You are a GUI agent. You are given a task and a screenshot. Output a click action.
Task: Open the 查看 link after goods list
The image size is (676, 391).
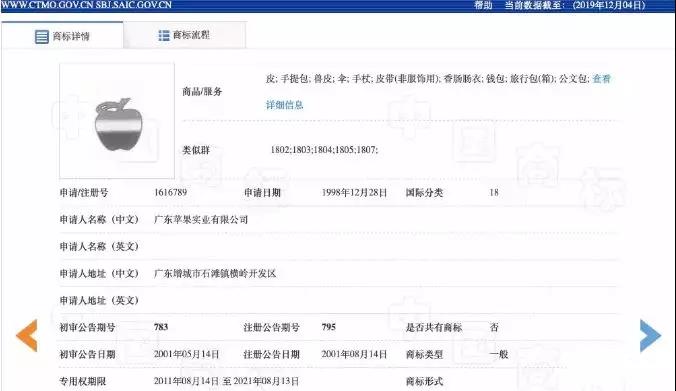pos(601,78)
